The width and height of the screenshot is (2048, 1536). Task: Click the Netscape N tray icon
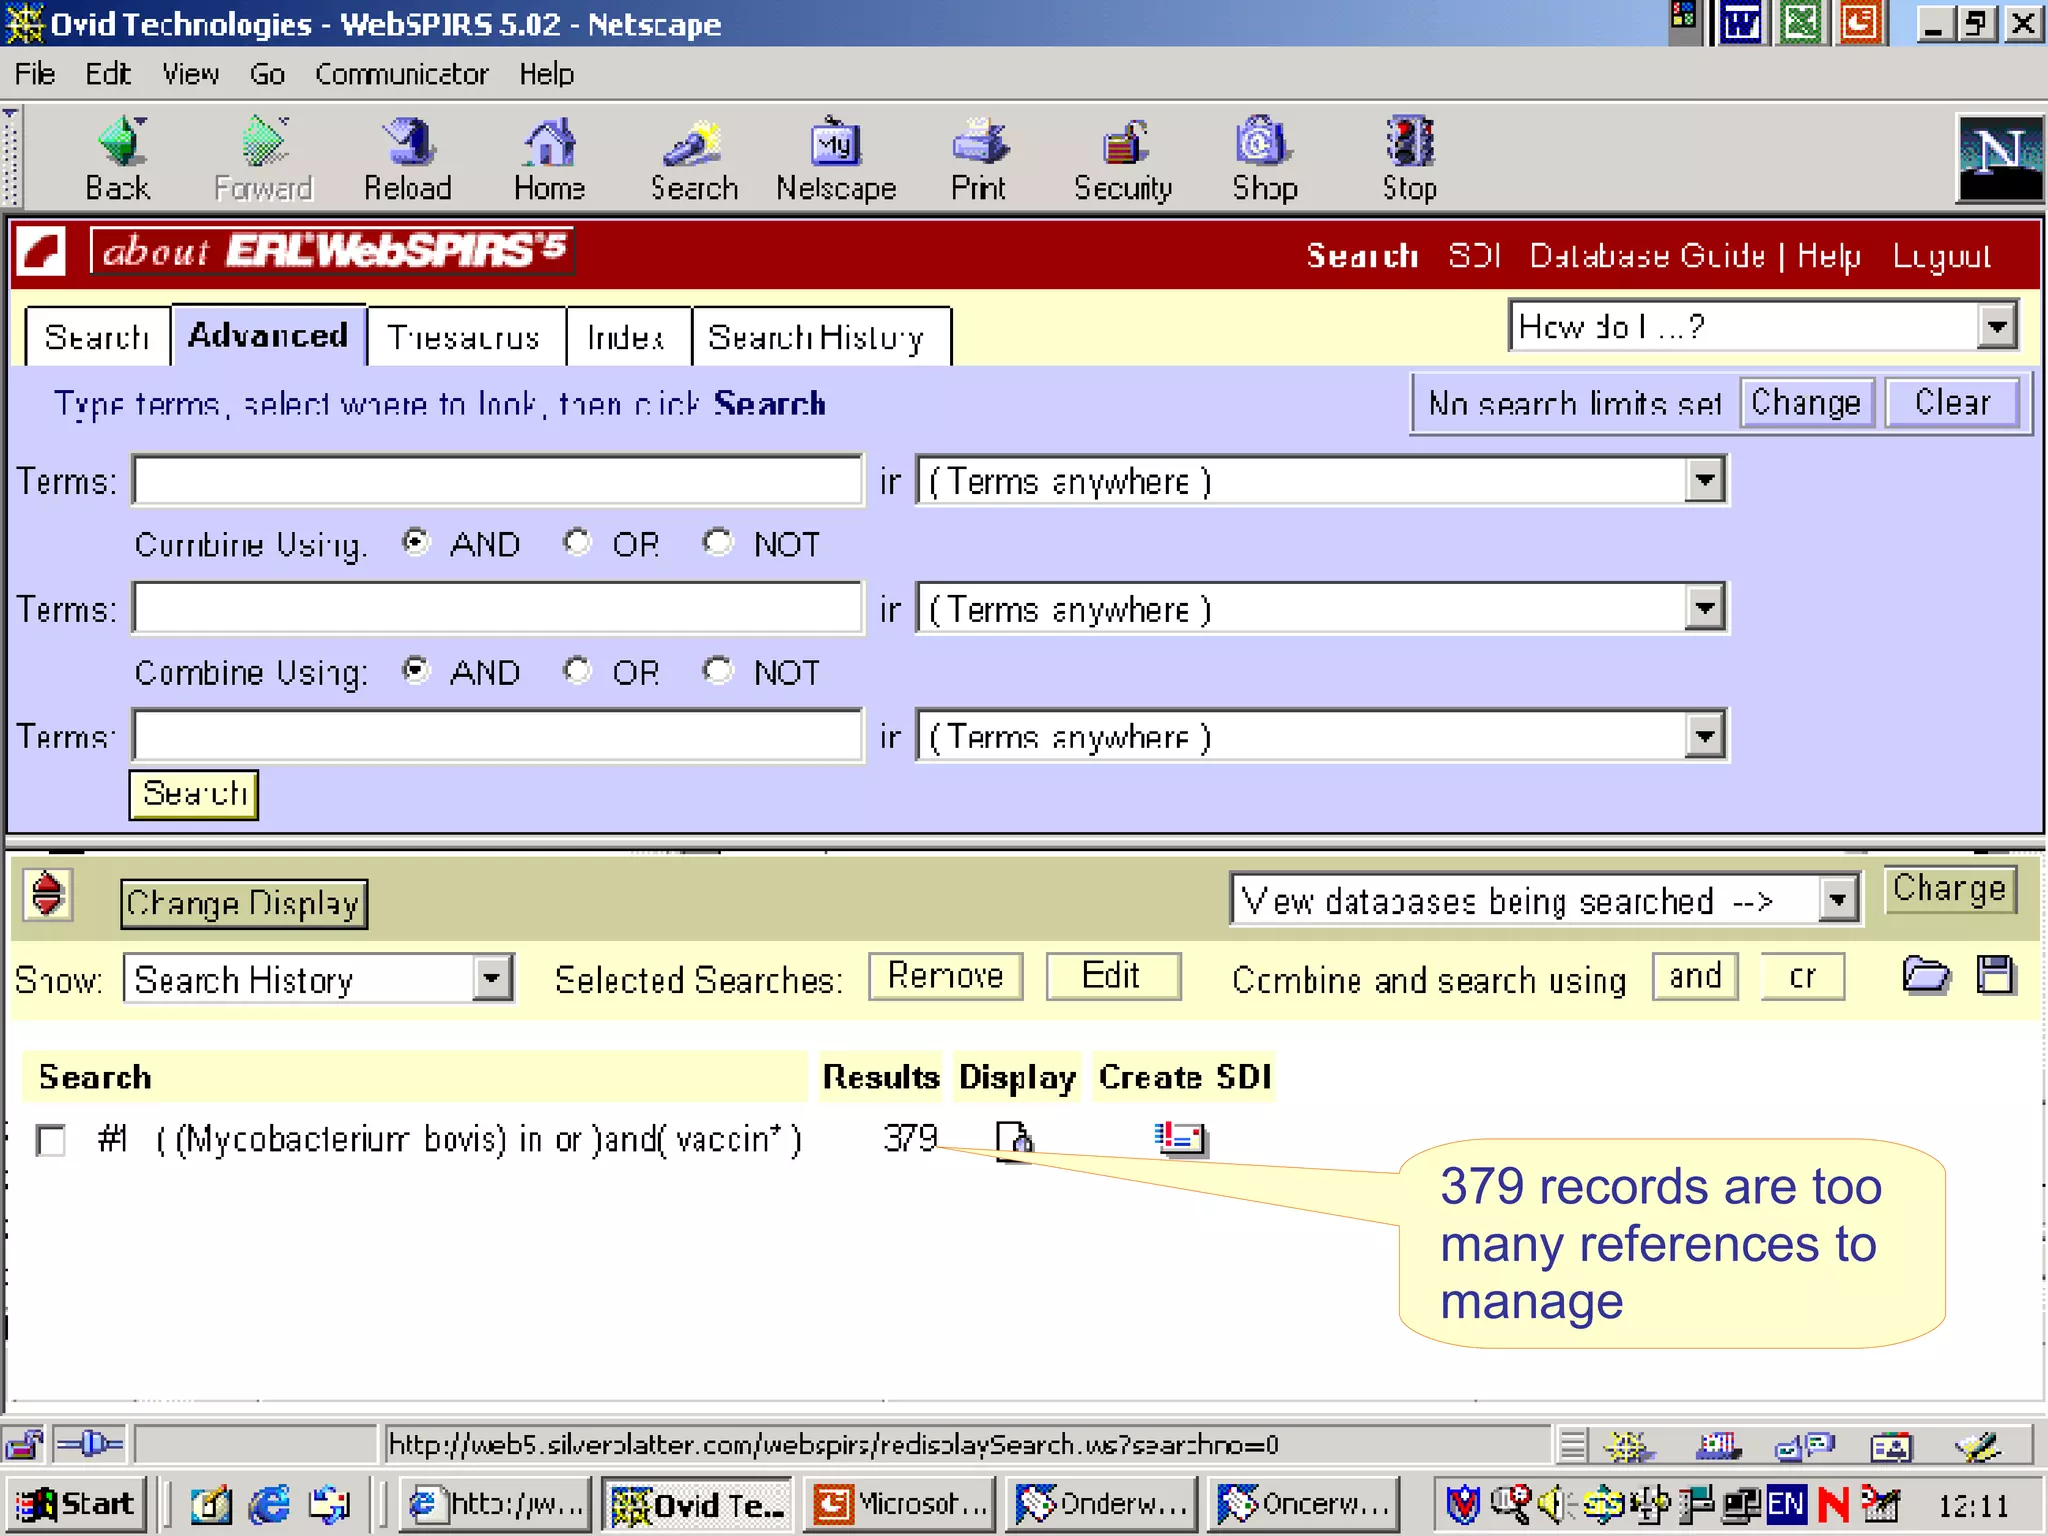(1833, 1504)
